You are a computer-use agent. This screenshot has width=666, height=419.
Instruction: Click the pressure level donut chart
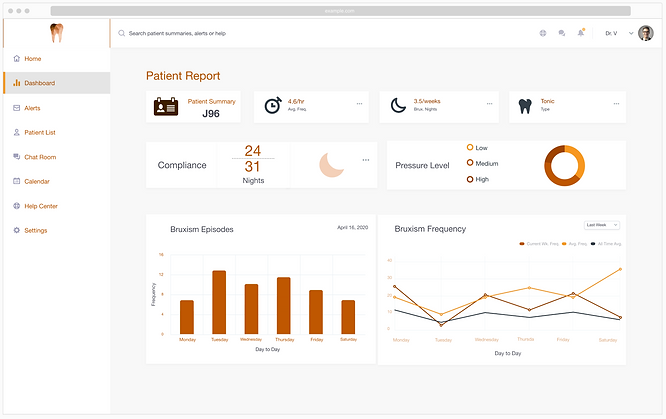(x=564, y=165)
